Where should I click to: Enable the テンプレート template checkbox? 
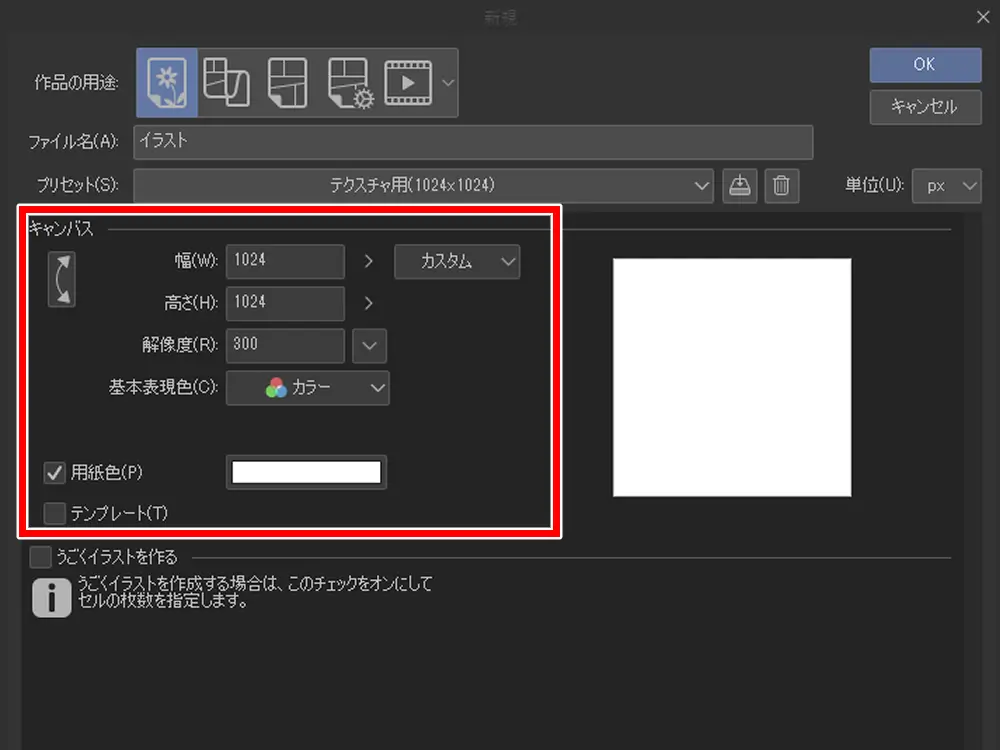55,514
